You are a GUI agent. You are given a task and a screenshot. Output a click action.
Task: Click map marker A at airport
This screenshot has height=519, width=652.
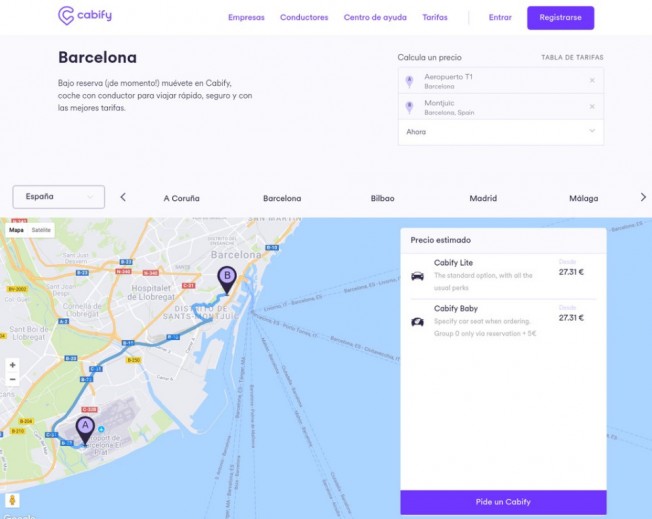coord(85,430)
